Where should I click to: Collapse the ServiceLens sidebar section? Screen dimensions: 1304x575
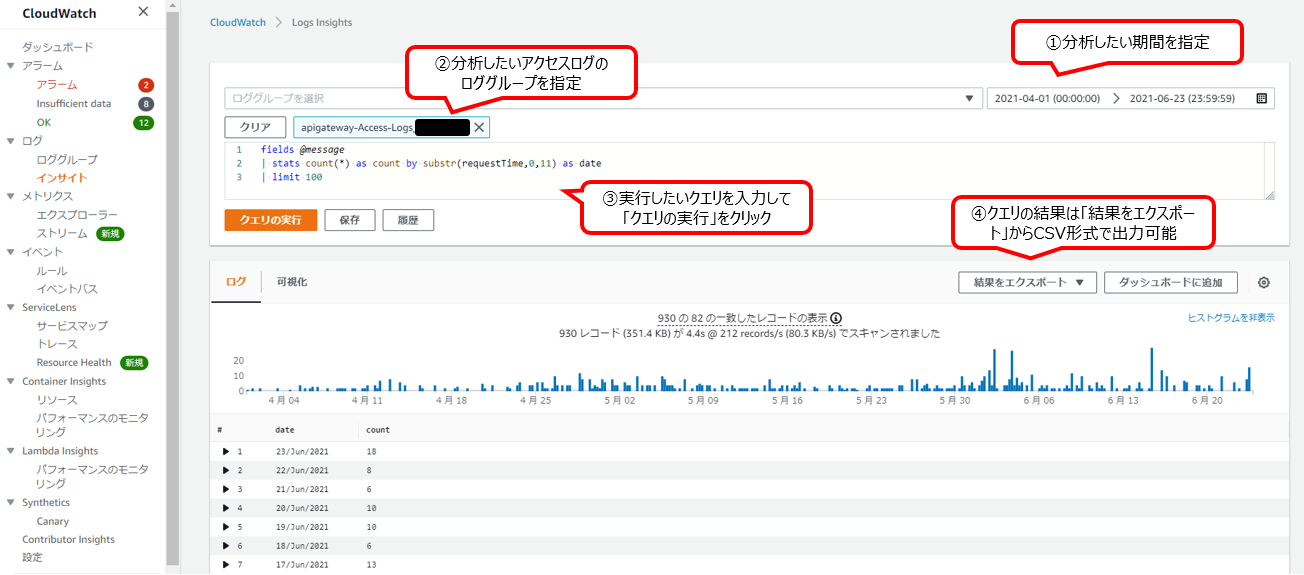11,308
